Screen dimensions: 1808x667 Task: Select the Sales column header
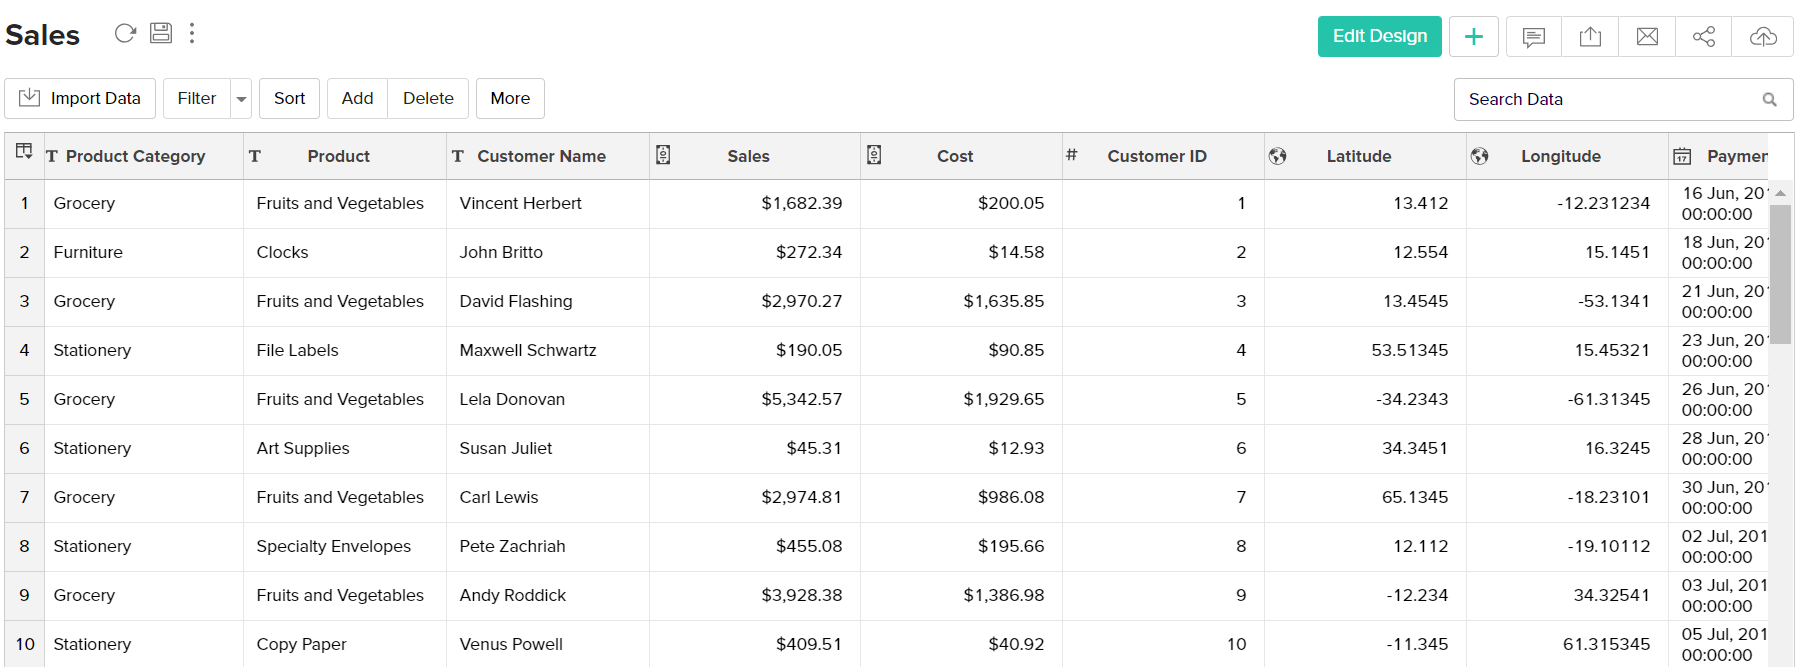click(748, 156)
